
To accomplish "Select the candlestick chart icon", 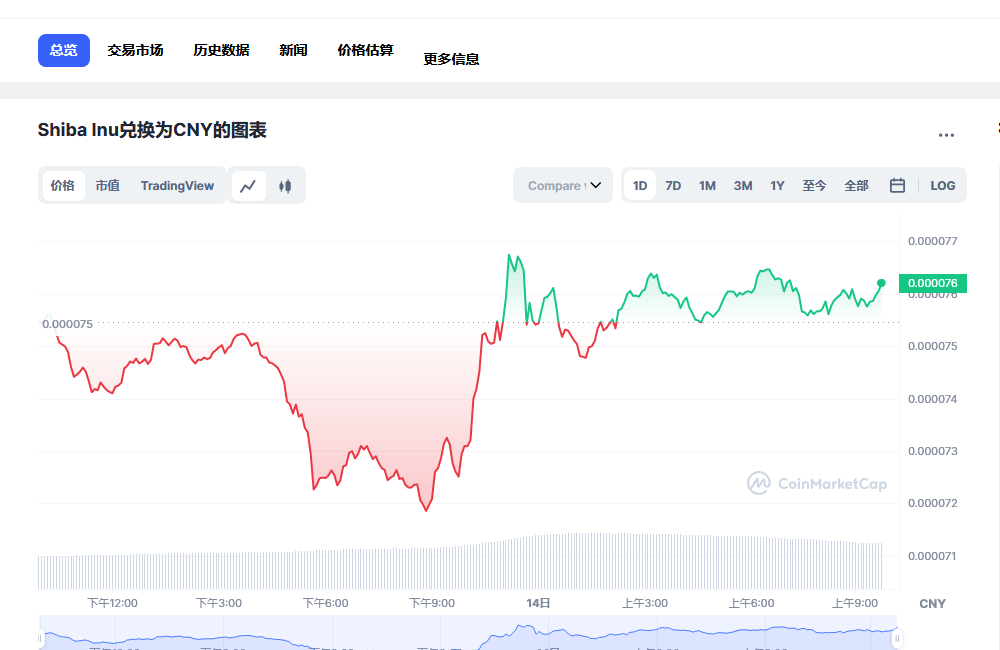I will pyautogui.click(x=284, y=185).
